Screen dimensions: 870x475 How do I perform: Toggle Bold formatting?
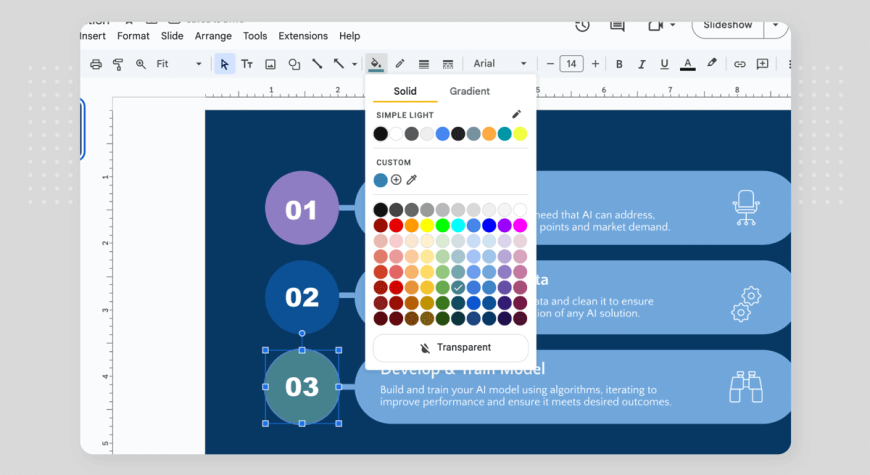tap(619, 64)
